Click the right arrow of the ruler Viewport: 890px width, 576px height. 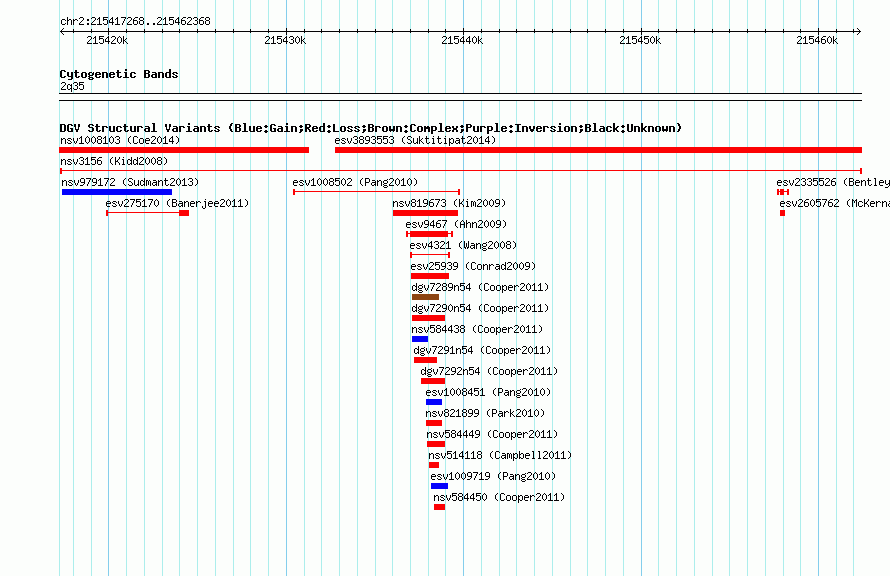coord(858,31)
